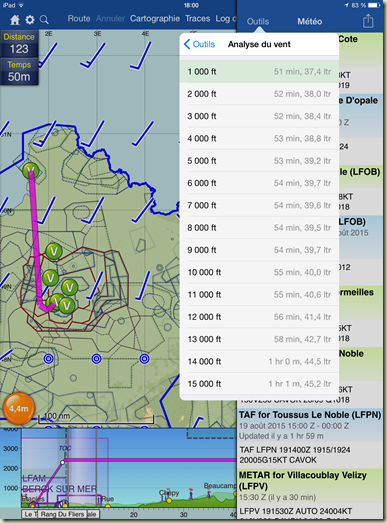Go back using the Outils chevron button

[x=199, y=44]
